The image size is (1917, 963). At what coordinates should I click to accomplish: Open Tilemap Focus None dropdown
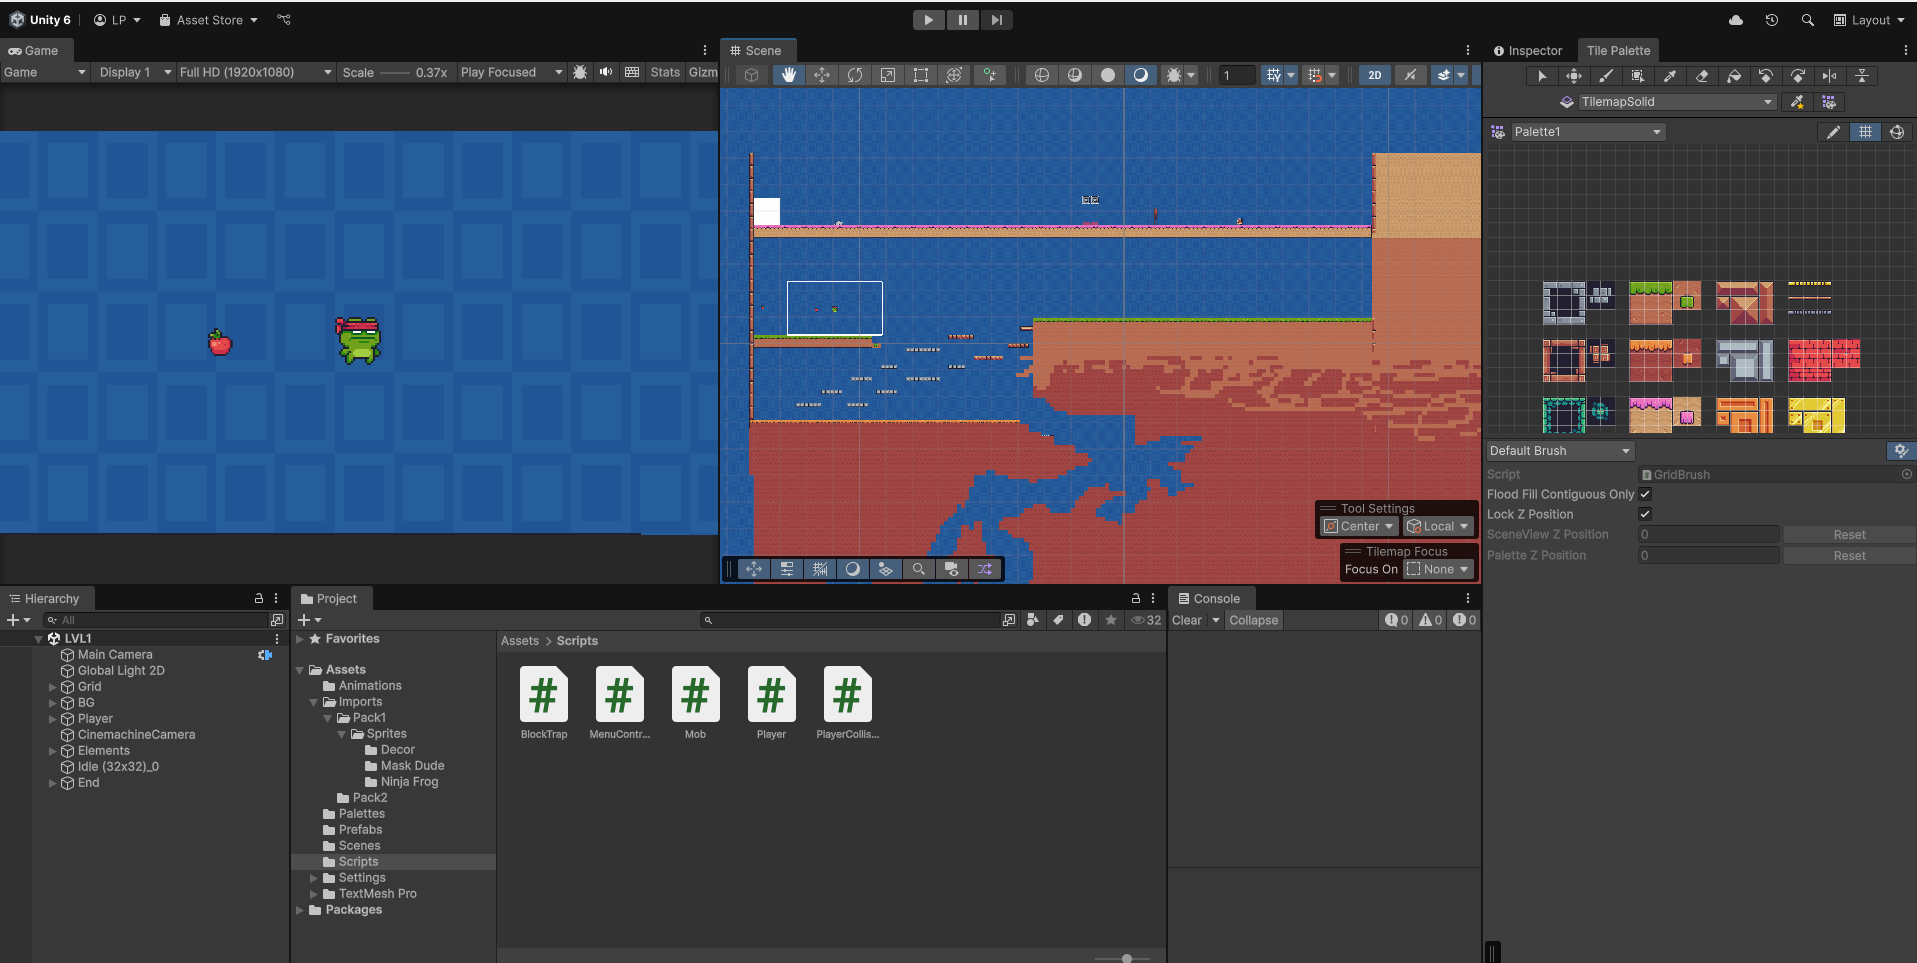(x=1439, y=570)
